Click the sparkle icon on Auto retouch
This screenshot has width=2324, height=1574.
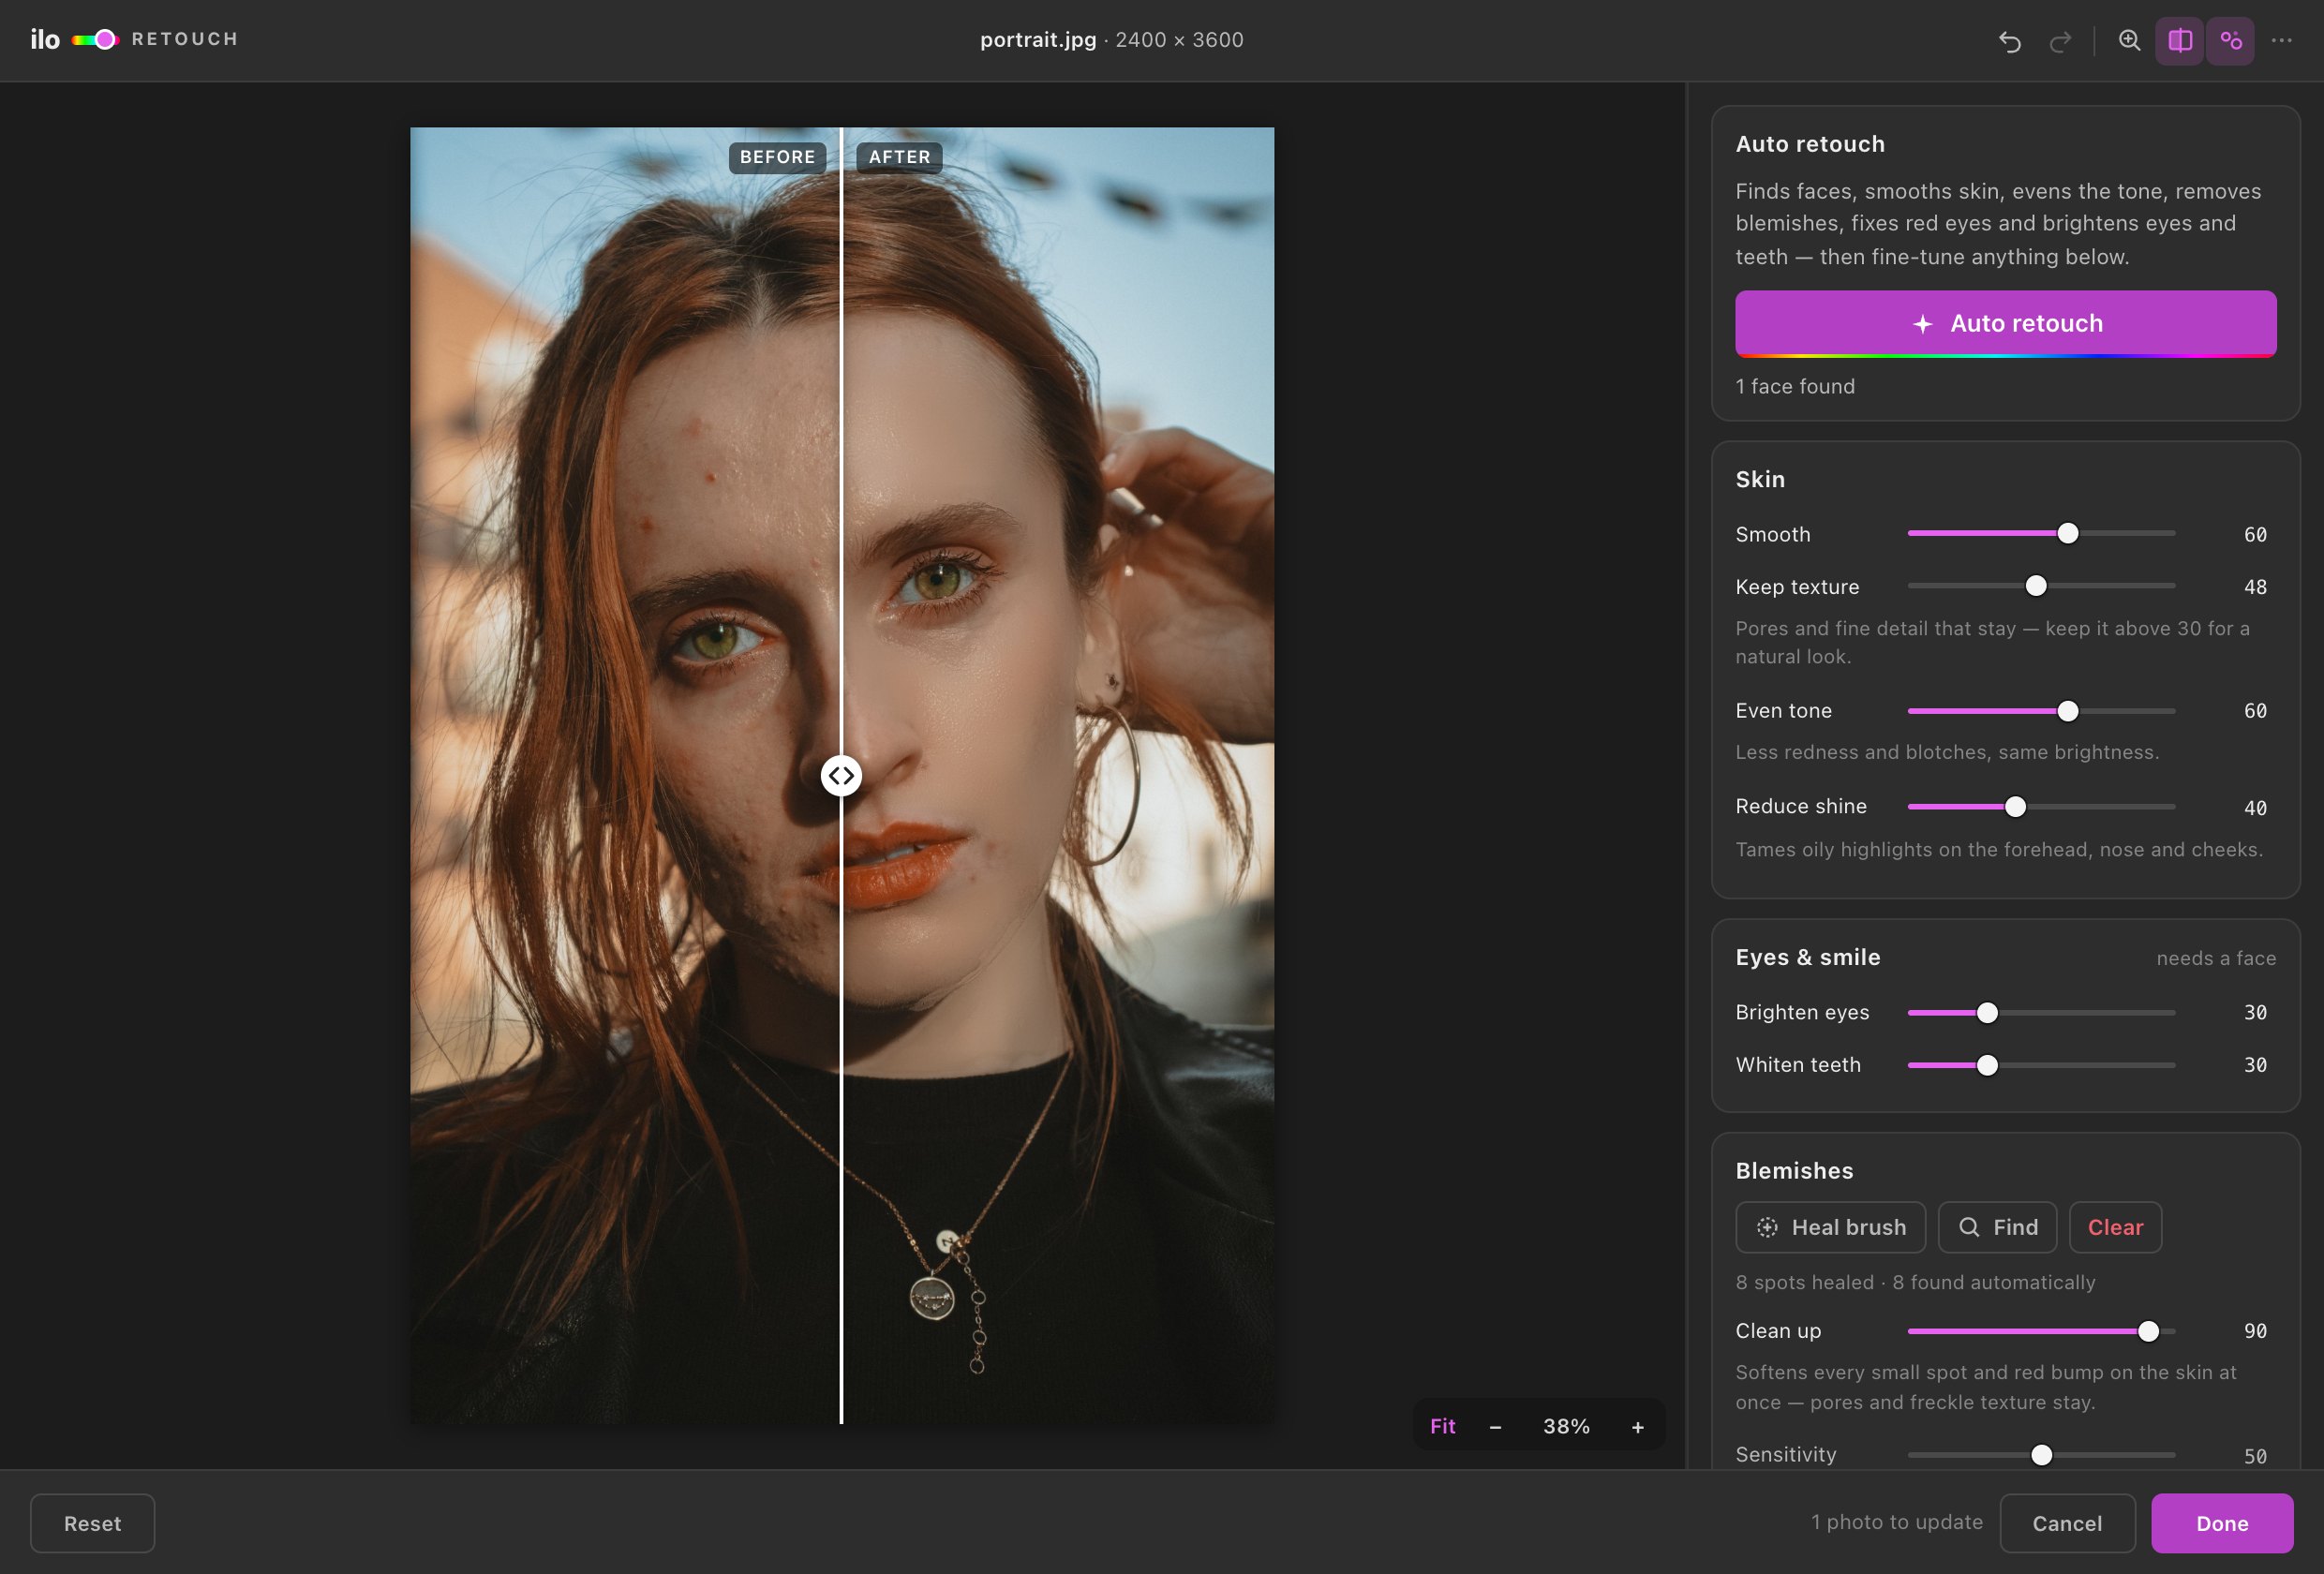(x=1922, y=324)
